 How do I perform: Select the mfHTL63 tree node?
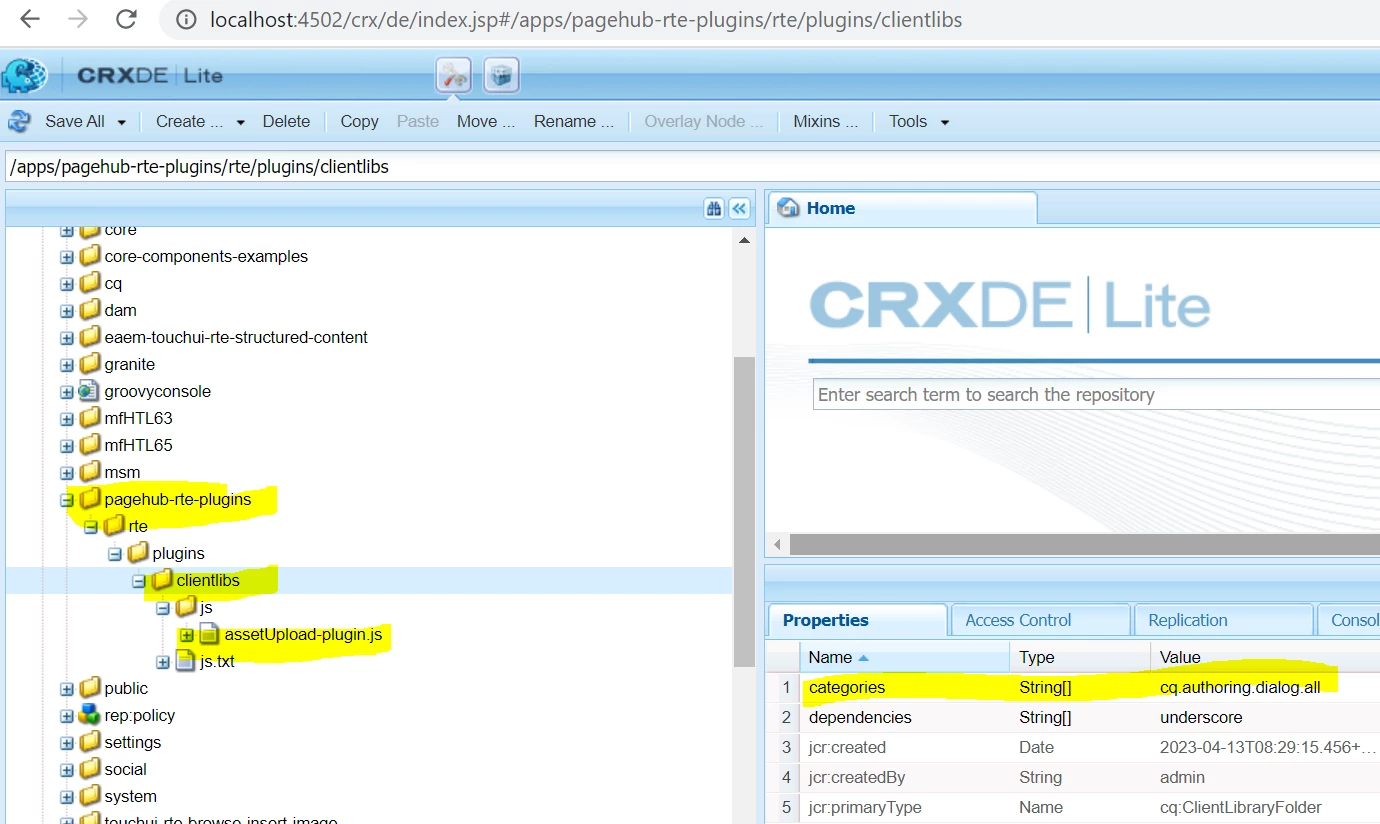tap(138, 418)
